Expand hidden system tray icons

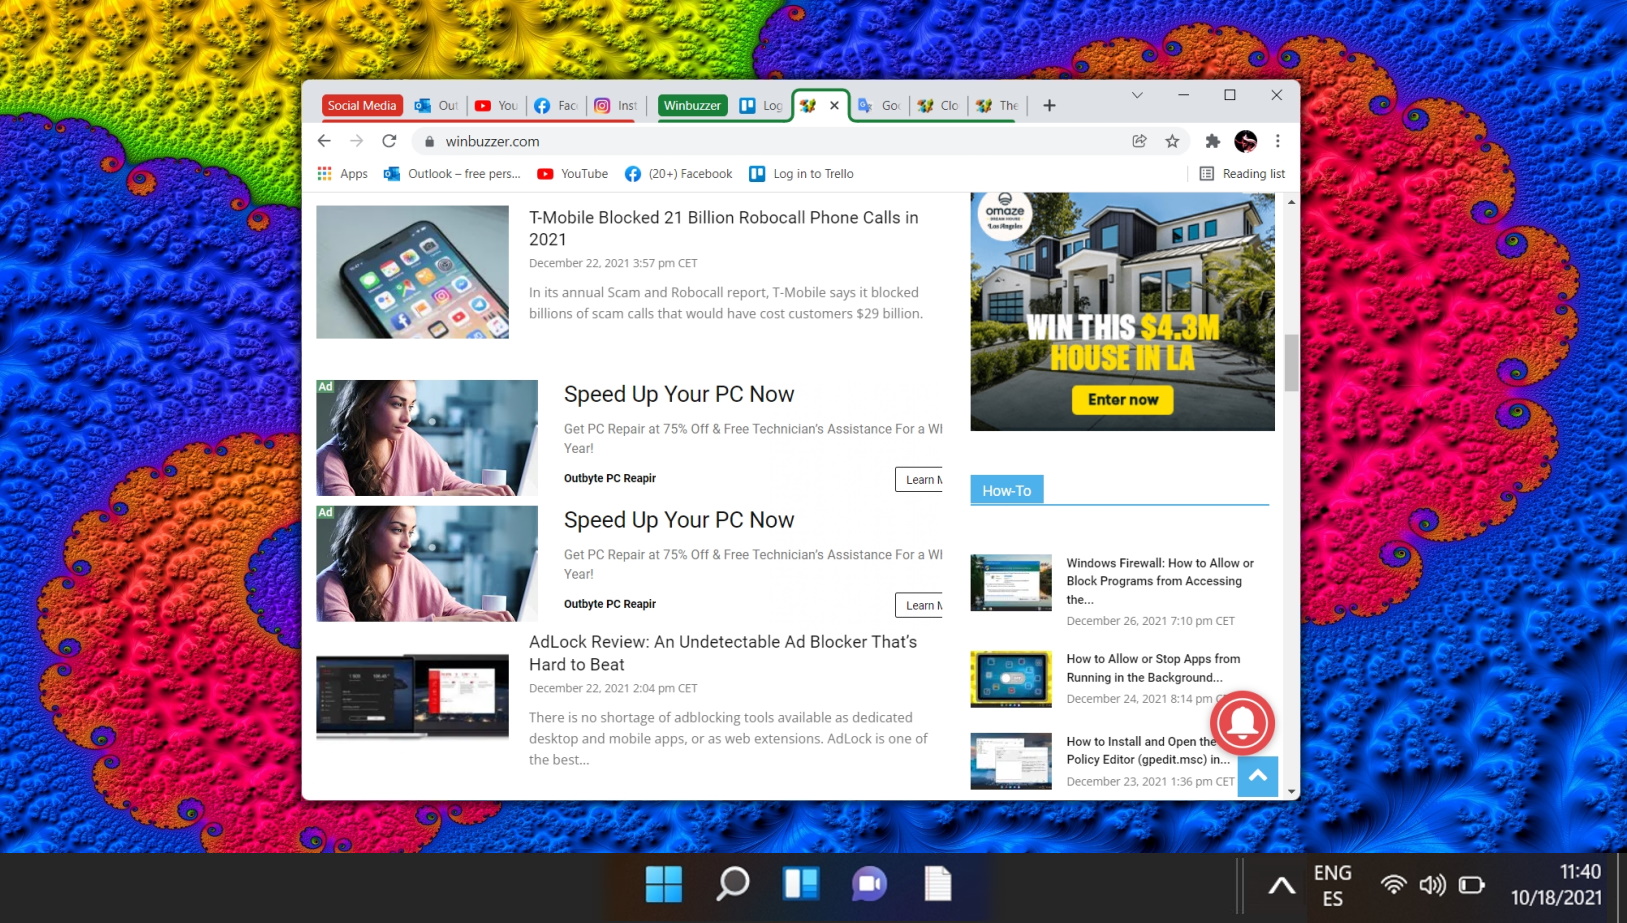1280,884
